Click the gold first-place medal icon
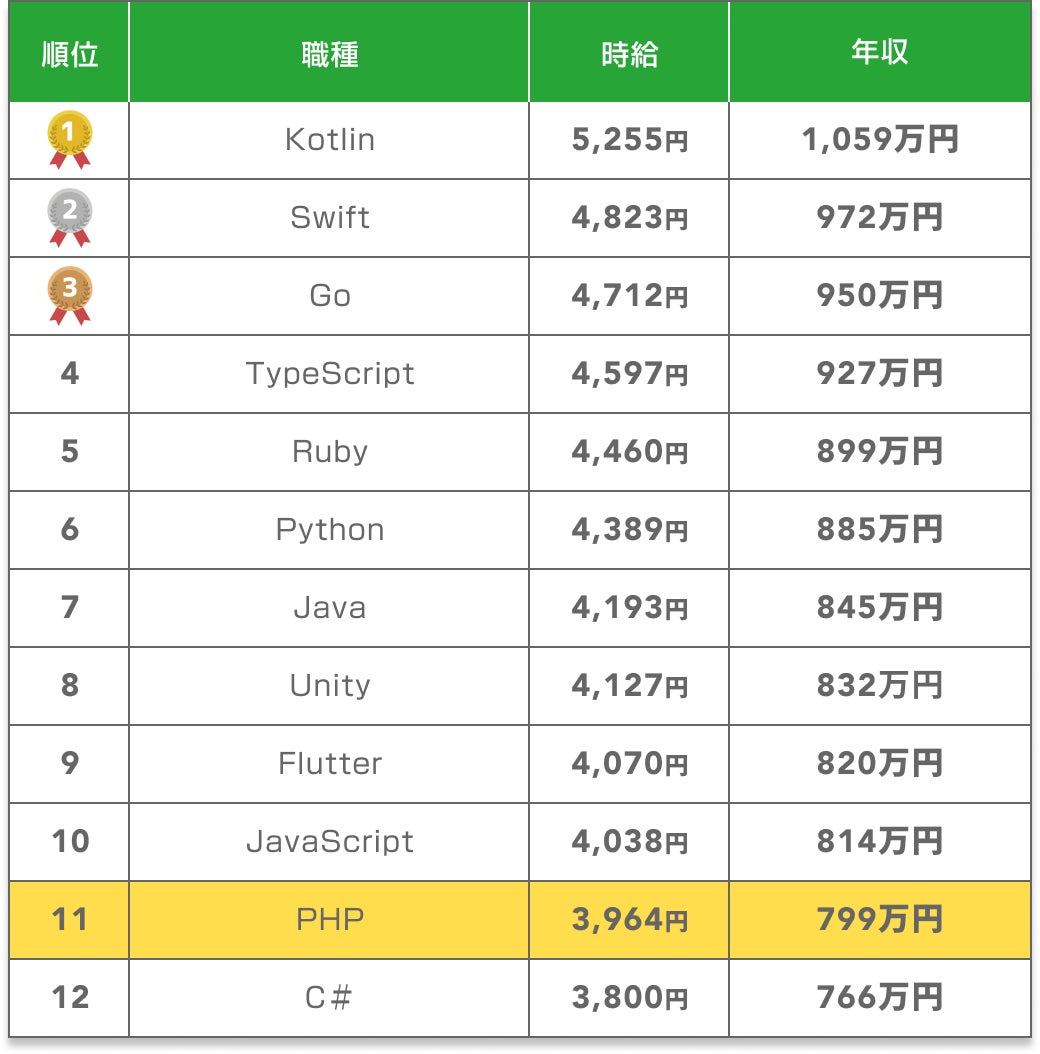 coord(70,139)
